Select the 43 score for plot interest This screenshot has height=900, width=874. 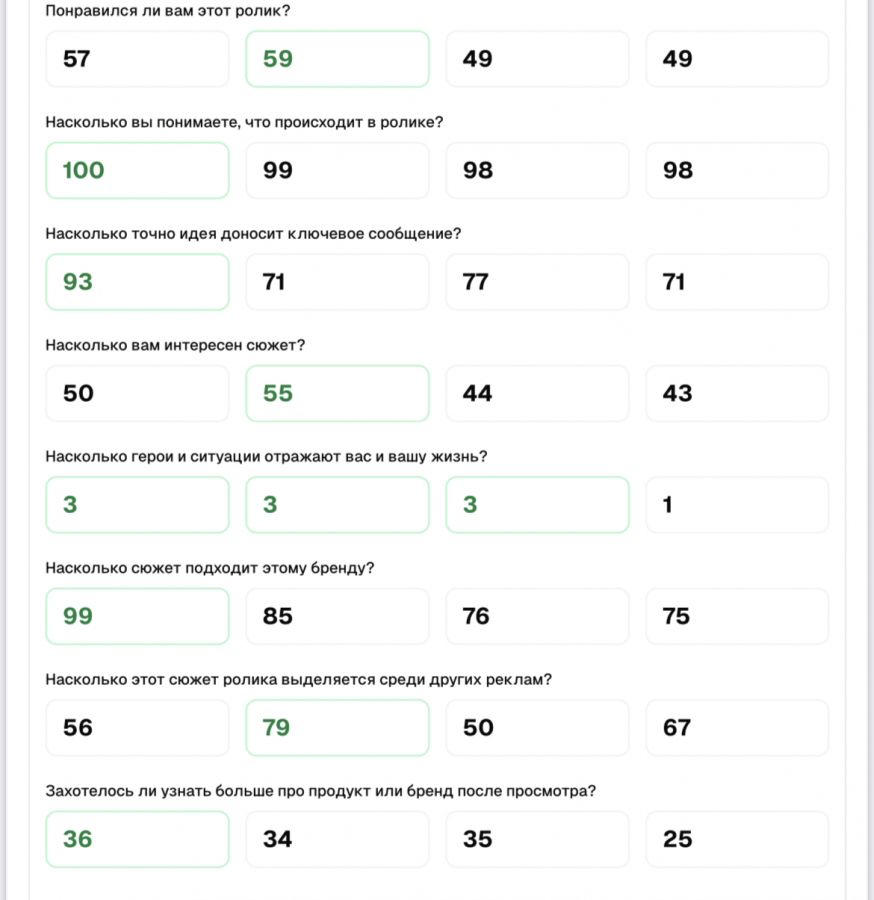coord(737,393)
